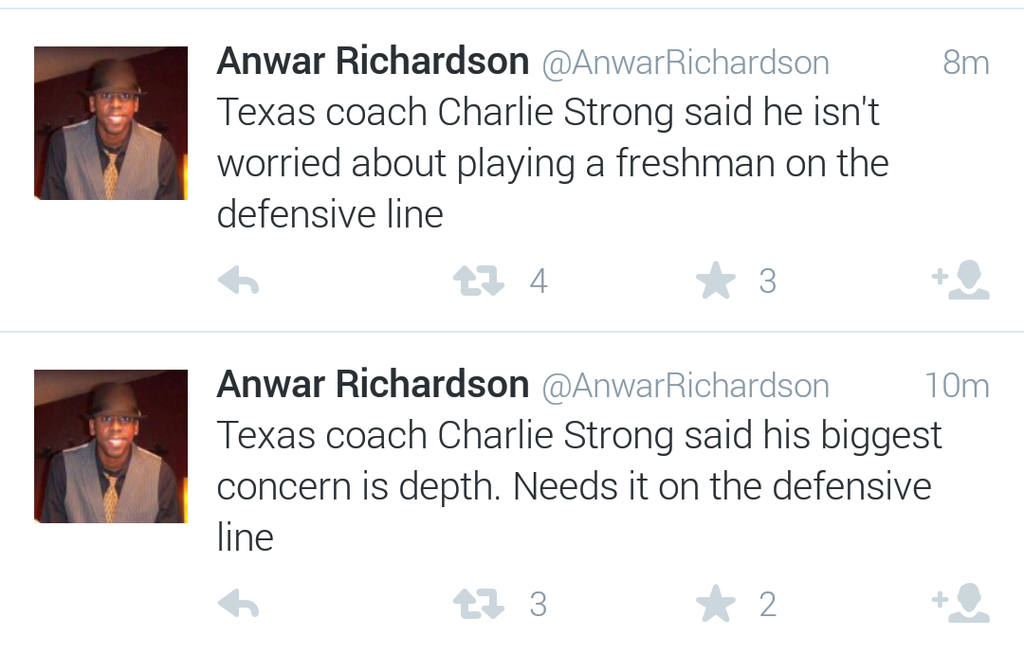The height and width of the screenshot is (654, 1024).
Task: Tap the @AnwarRichardson handle in the bottom tweet
Action: [x=685, y=386]
